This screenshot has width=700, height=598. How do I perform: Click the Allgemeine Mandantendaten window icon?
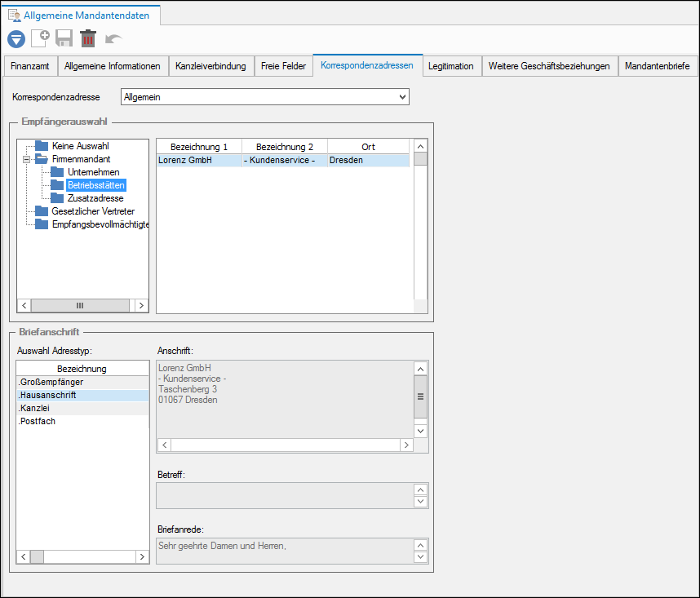coord(14,15)
